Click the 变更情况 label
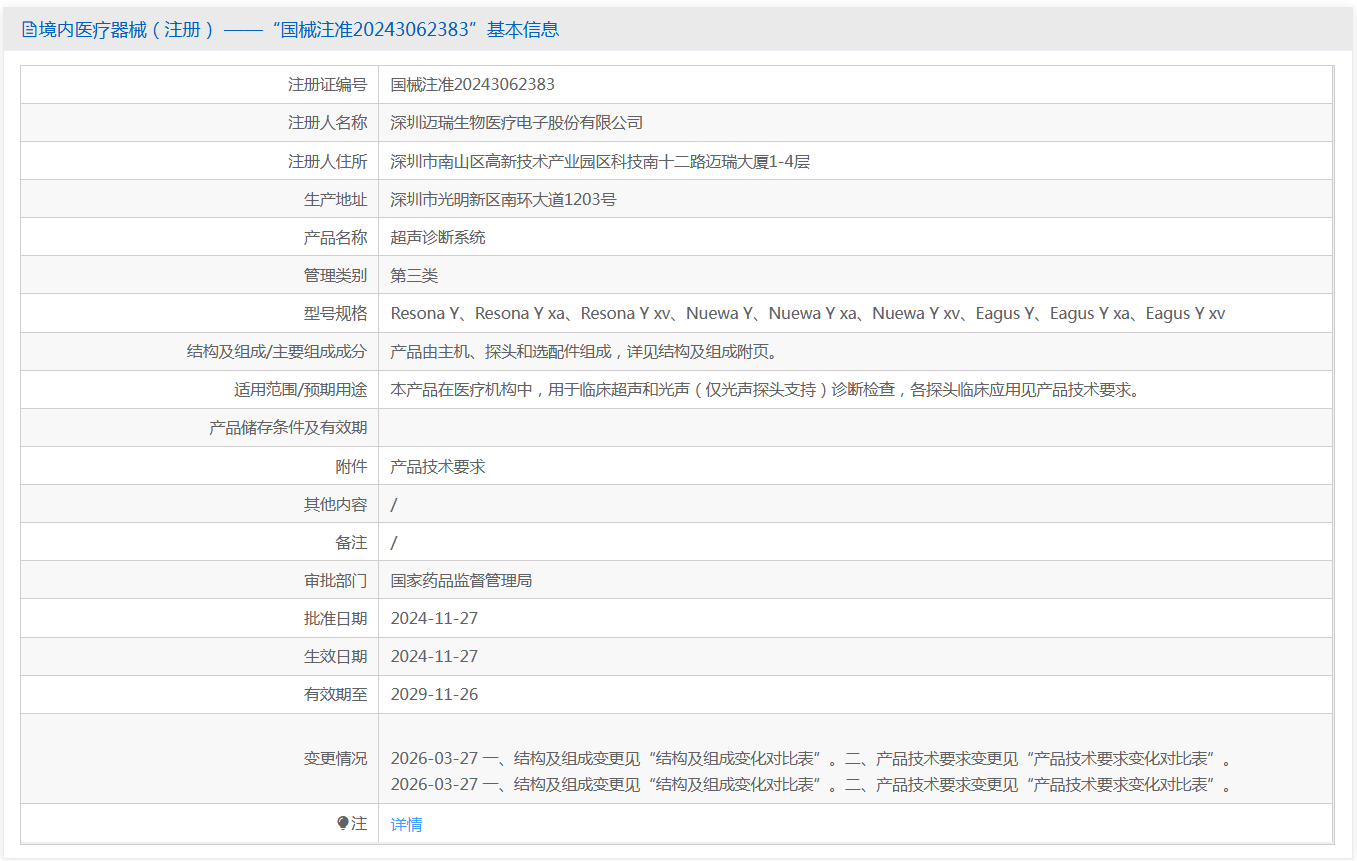The image size is (1357, 861). pyautogui.click(x=335, y=758)
